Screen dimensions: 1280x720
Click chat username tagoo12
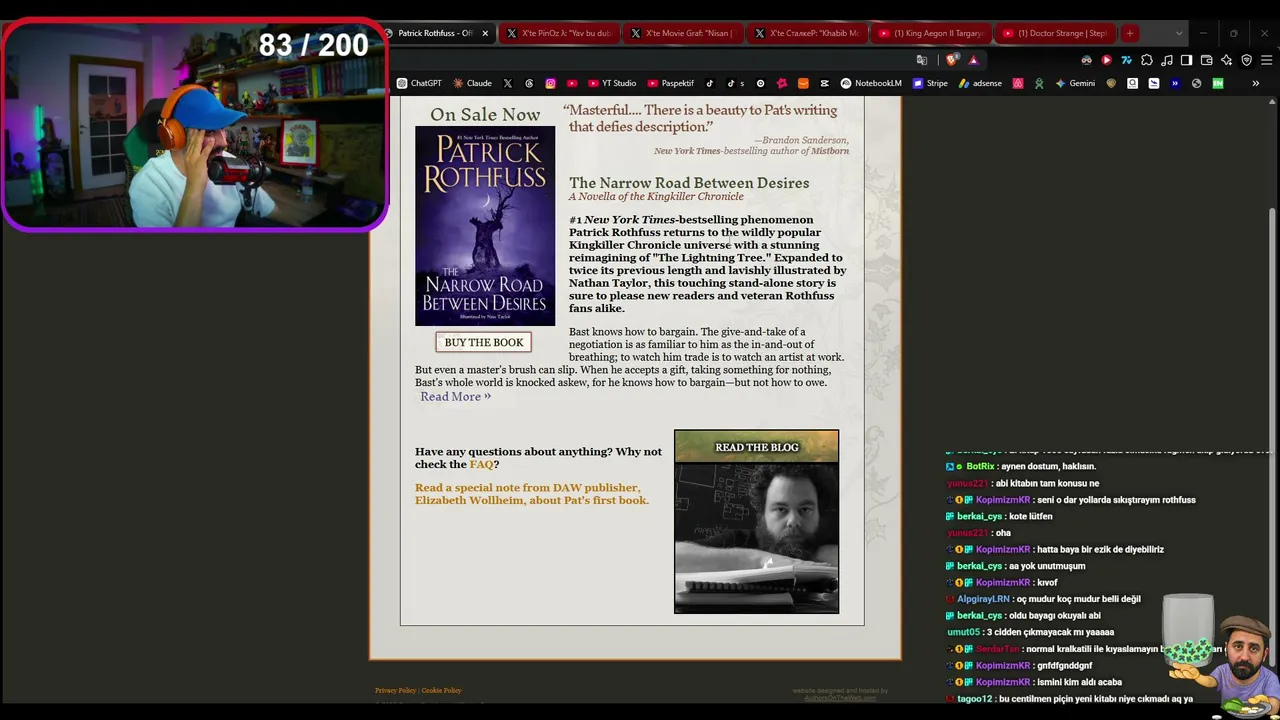[975, 699]
